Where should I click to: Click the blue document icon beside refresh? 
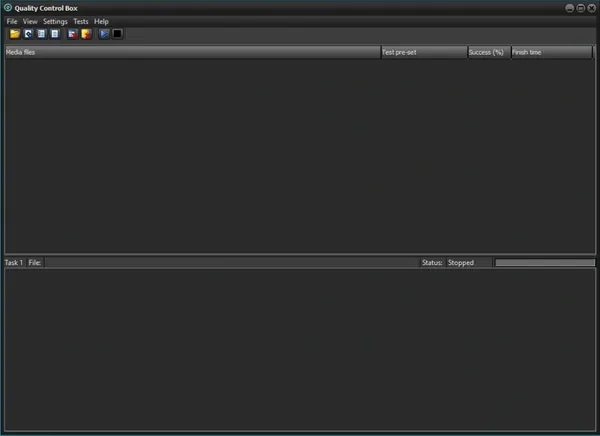coord(41,34)
